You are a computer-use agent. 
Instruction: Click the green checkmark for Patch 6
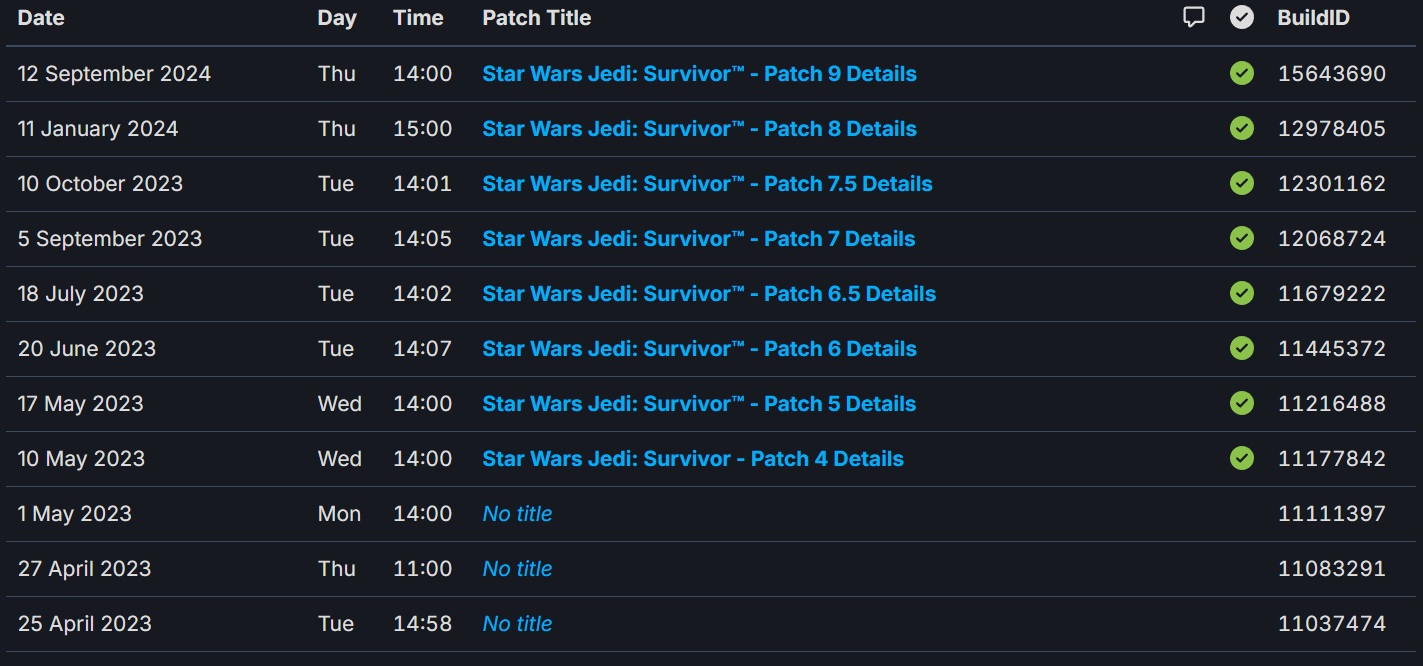click(x=1242, y=348)
